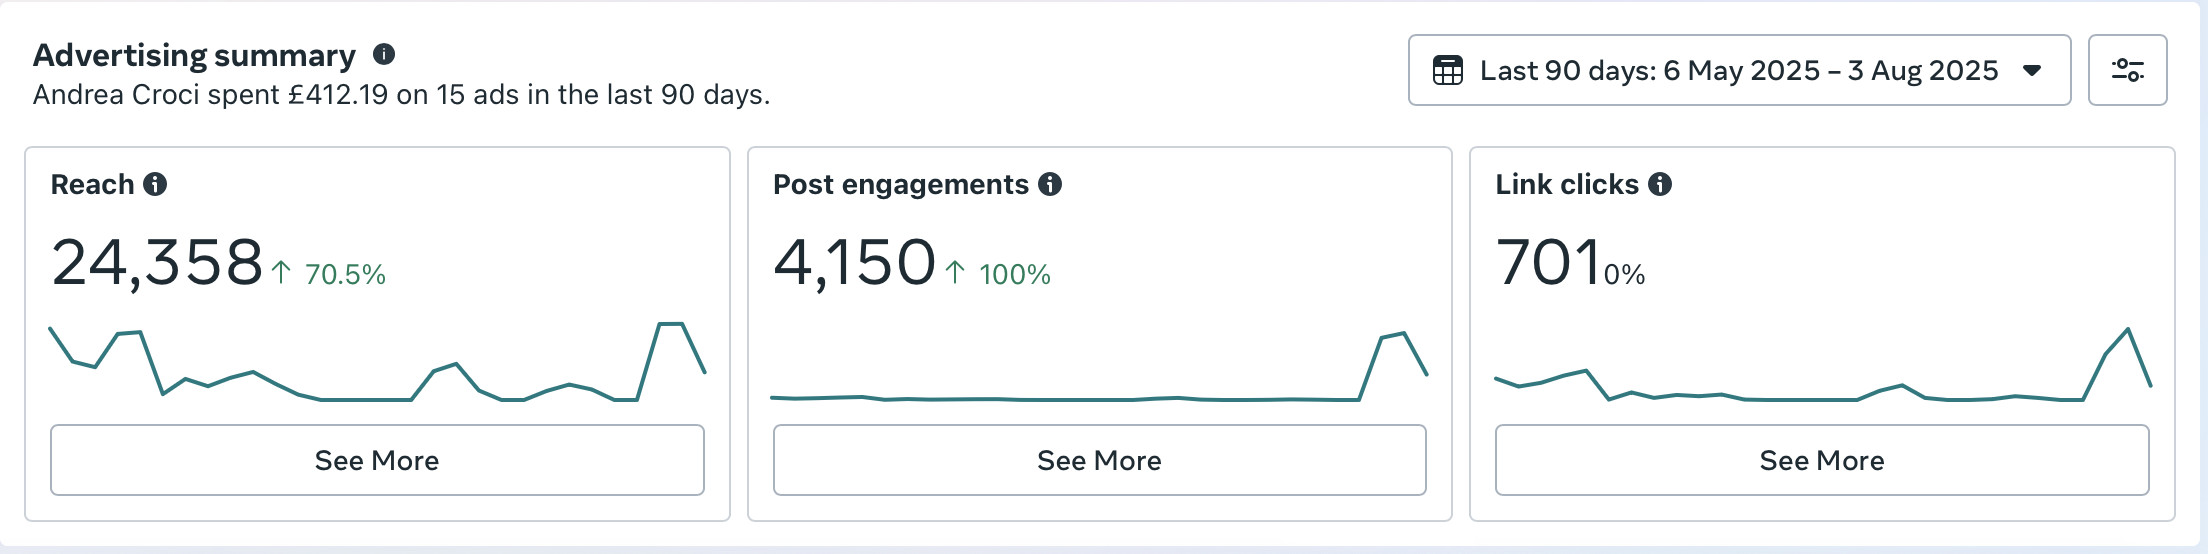The image size is (2208, 554).
Task: Click the Reach info icon
Action: (x=155, y=184)
